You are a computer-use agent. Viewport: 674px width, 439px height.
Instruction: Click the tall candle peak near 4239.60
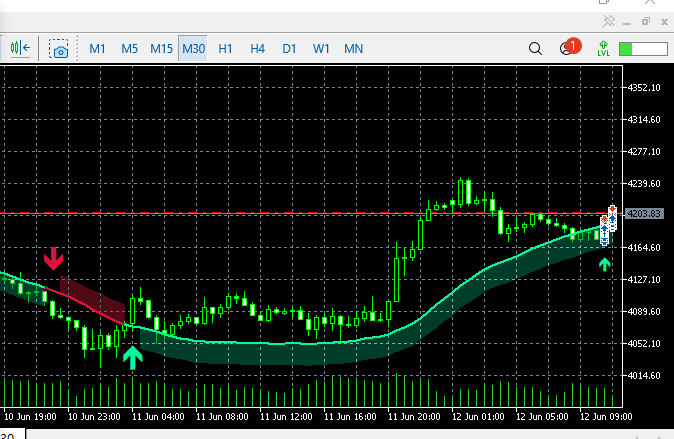tap(460, 191)
